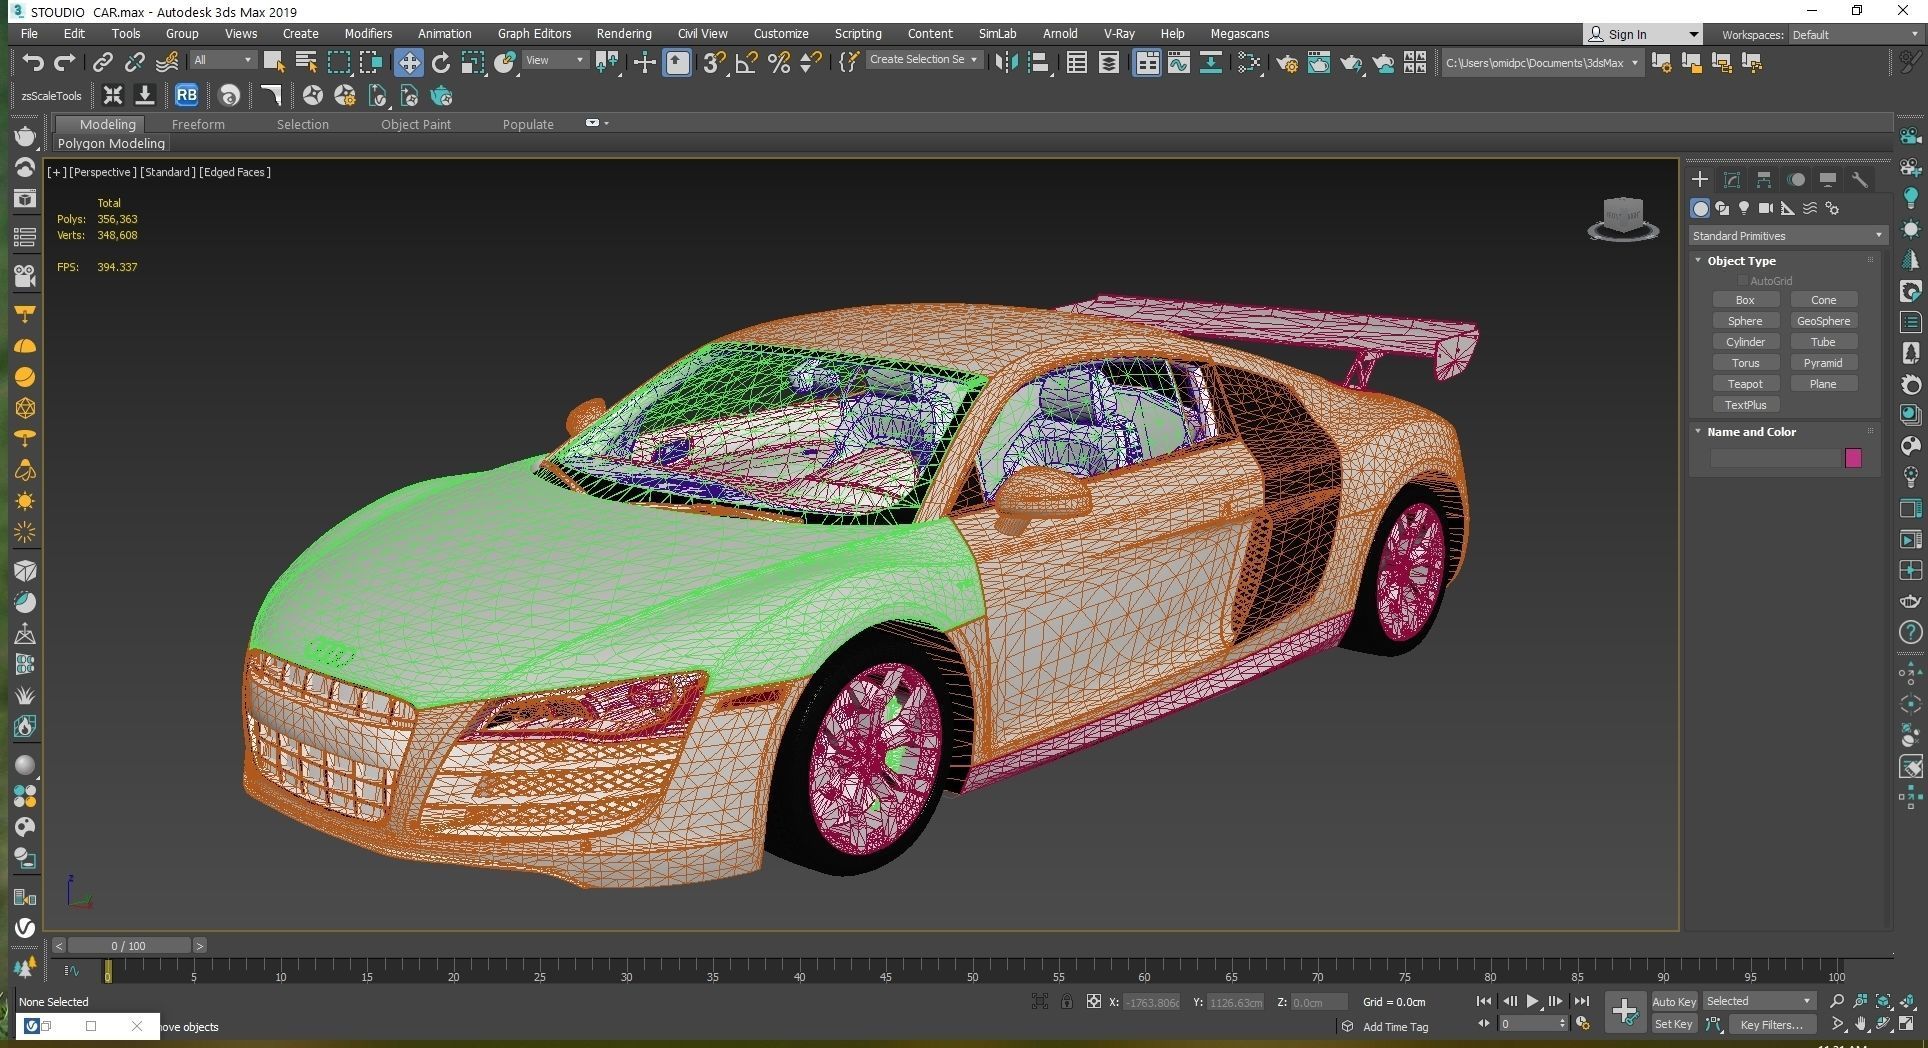Activate the Select and Scale tool
This screenshot has width=1928, height=1048.
[x=473, y=62]
